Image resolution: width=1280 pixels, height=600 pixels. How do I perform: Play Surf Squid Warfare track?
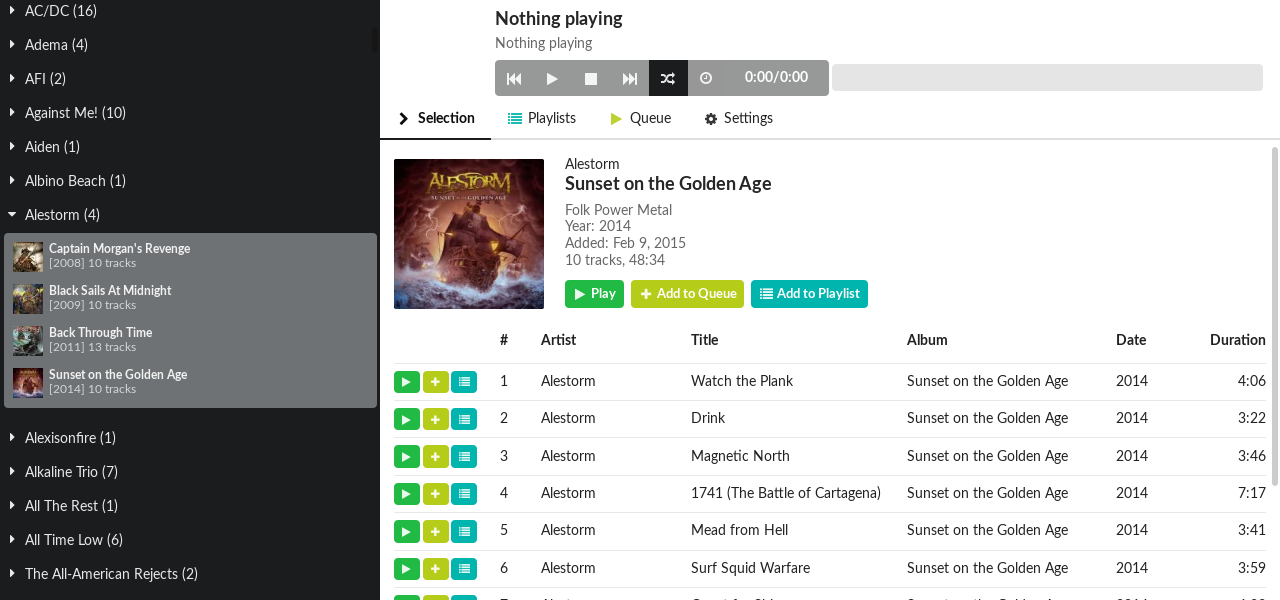(x=406, y=569)
